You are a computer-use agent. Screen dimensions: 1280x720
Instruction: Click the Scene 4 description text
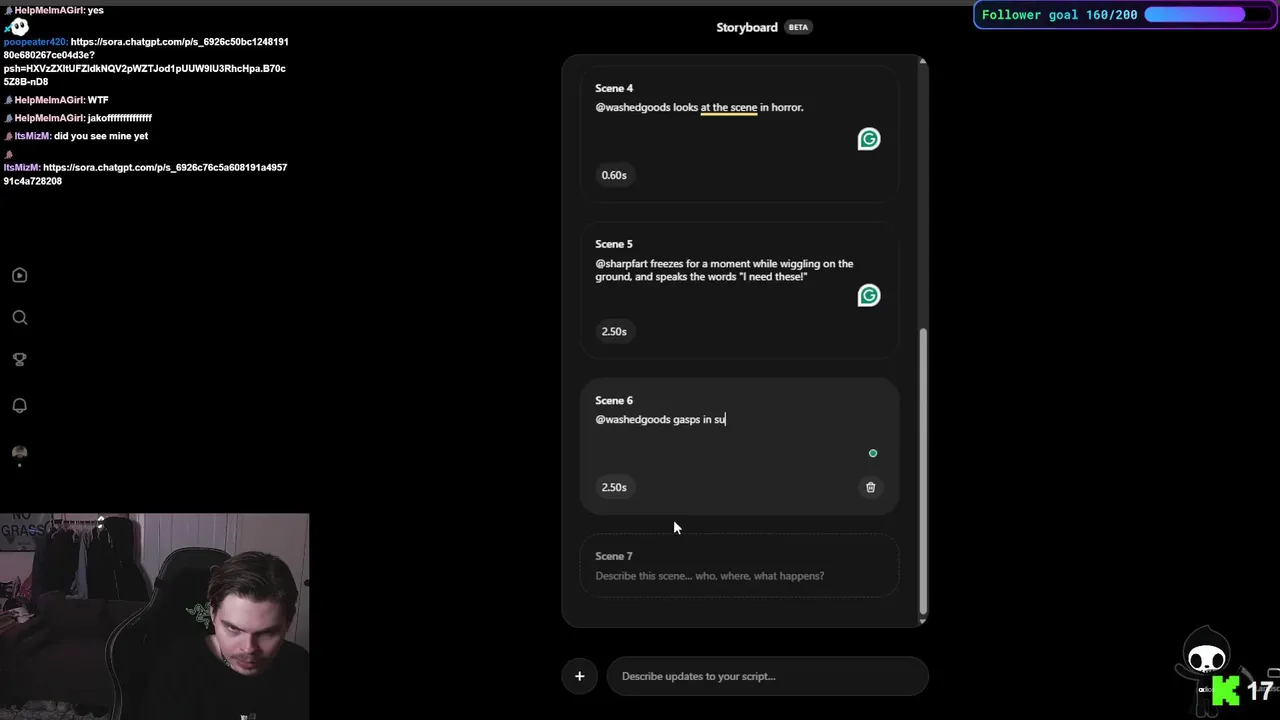pyautogui.click(x=699, y=107)
